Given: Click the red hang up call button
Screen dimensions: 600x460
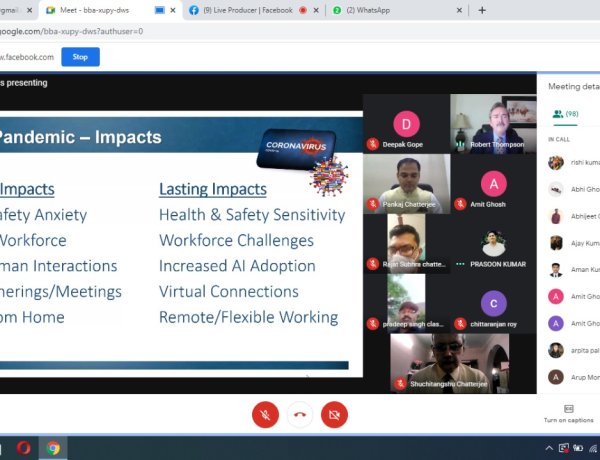Looking at the screenshot, I should pyautogui.click(x=299, y=413).
